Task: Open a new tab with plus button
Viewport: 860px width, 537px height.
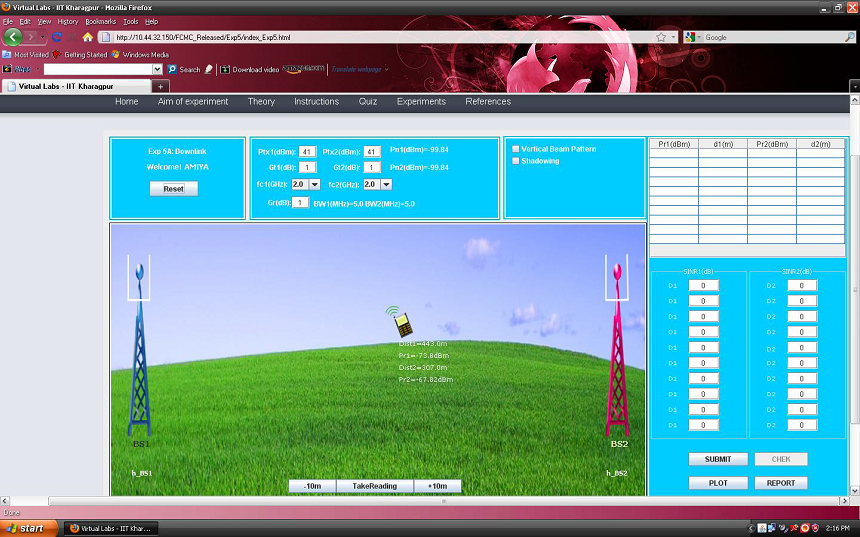Action: point(162,86)
